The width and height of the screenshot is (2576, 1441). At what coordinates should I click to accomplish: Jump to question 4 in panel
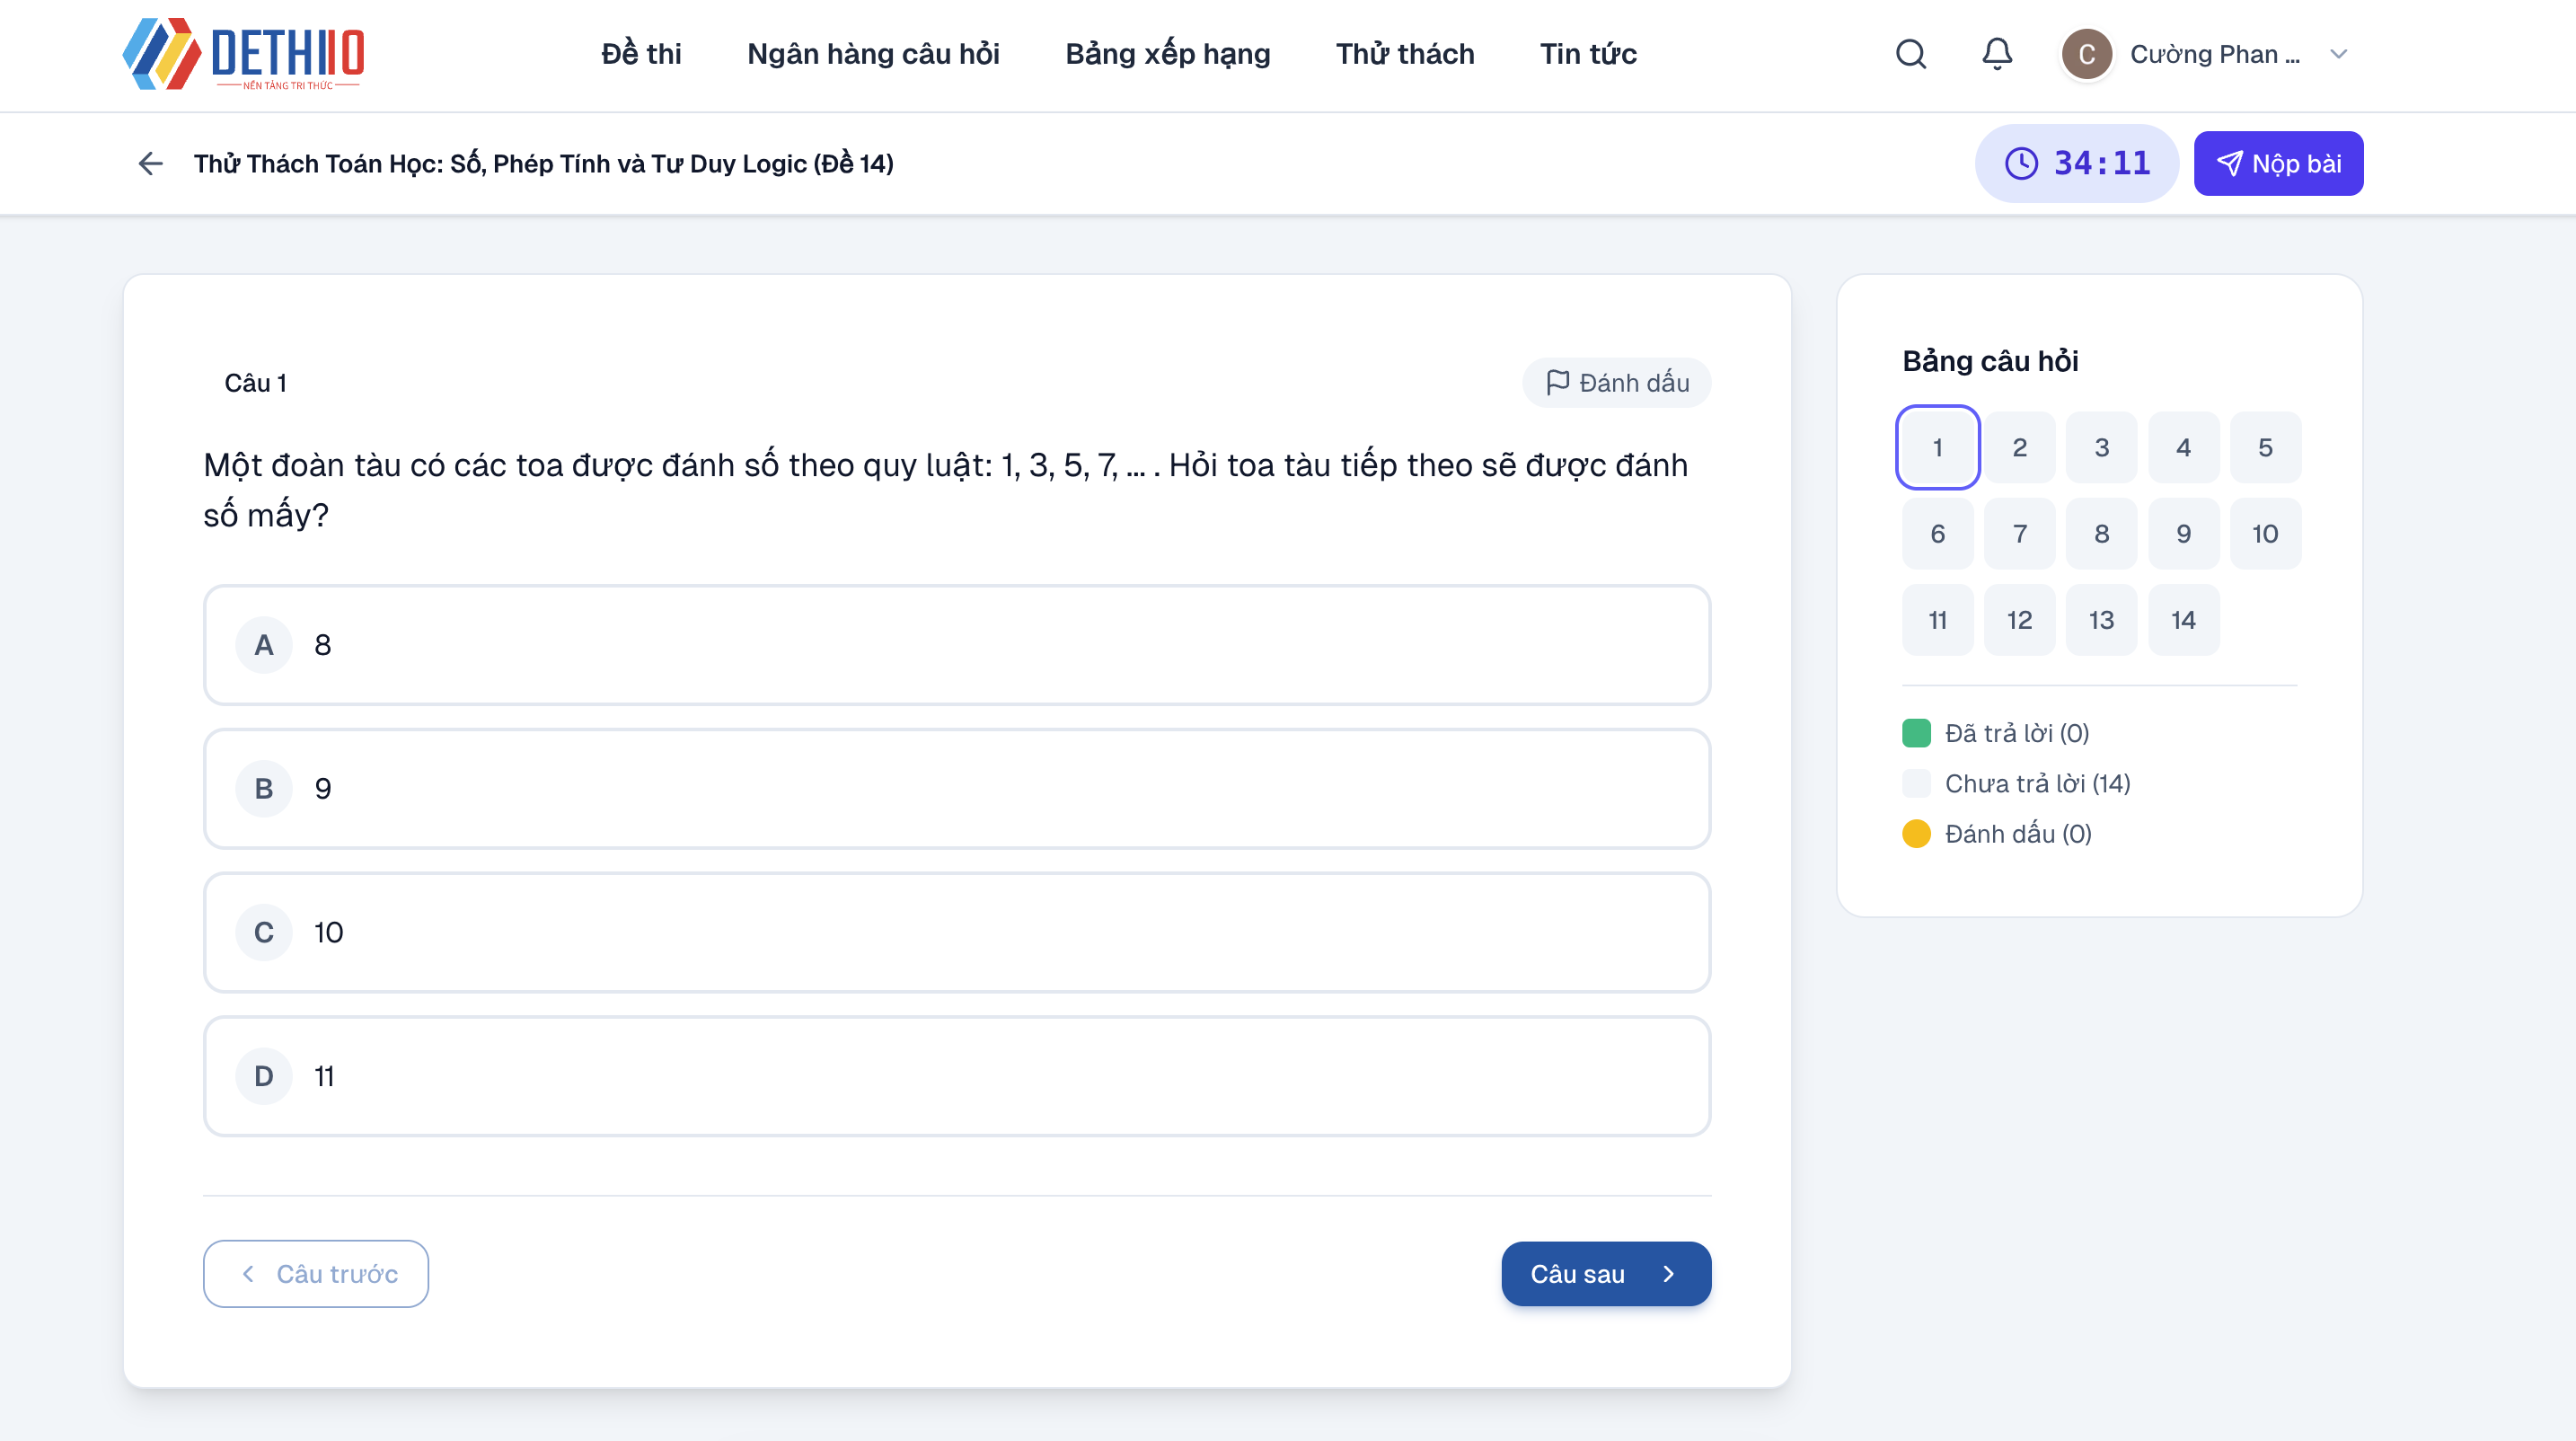(x=2184, y=447)
